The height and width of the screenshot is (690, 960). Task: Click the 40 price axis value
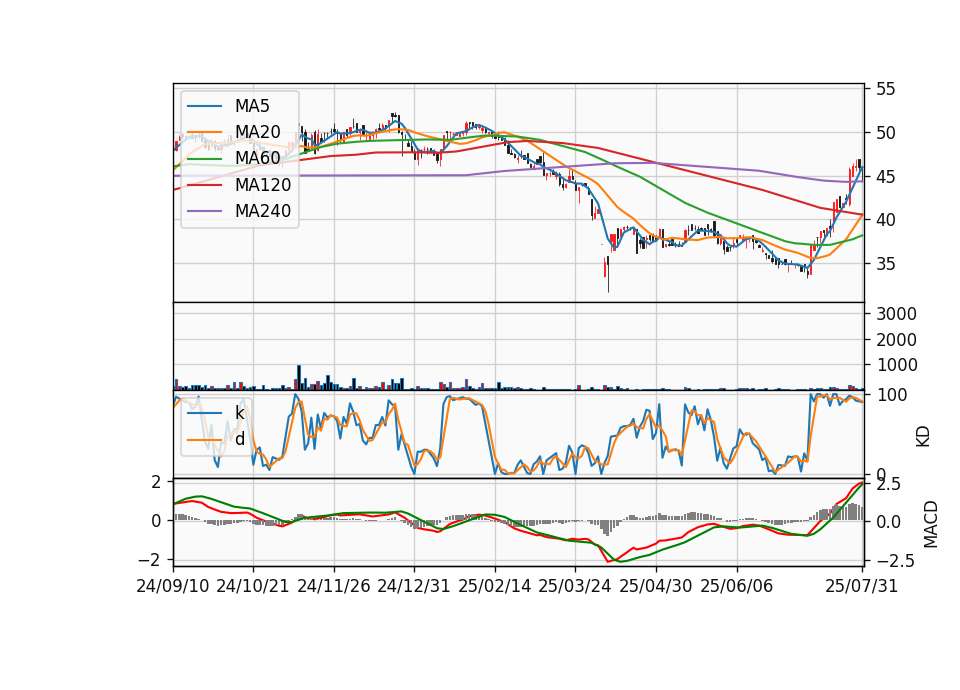click(885, 220)
